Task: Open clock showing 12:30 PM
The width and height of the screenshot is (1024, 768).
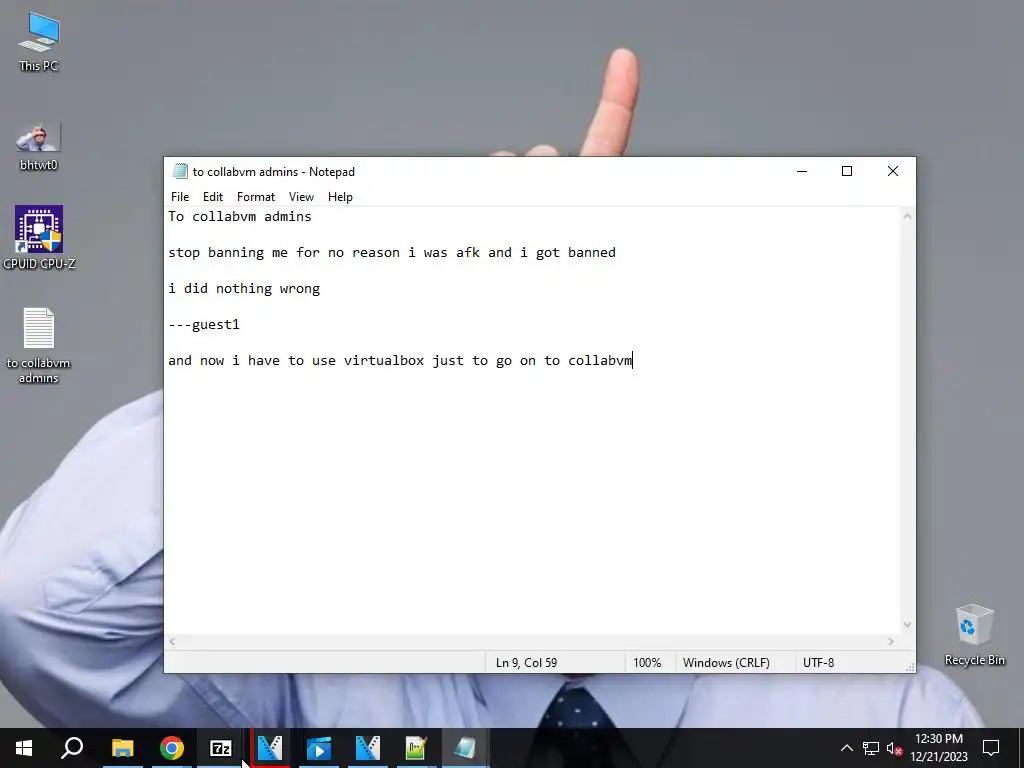Action: 939,748
